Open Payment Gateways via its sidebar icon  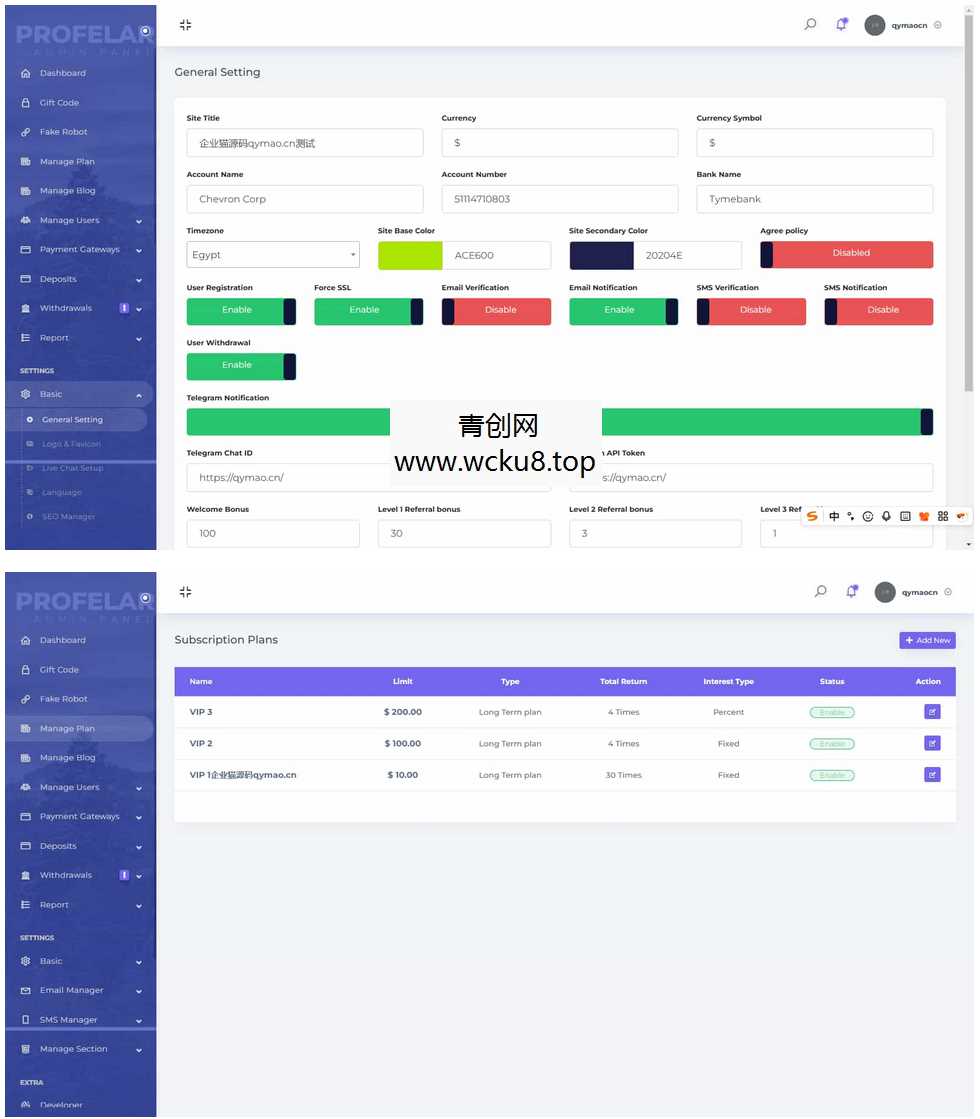(24, 249)
